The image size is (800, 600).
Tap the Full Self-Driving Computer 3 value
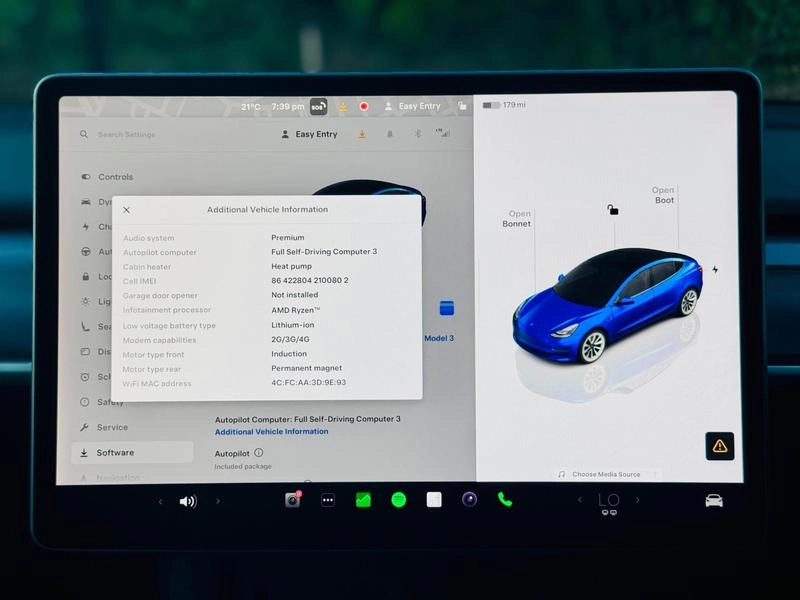324,252
